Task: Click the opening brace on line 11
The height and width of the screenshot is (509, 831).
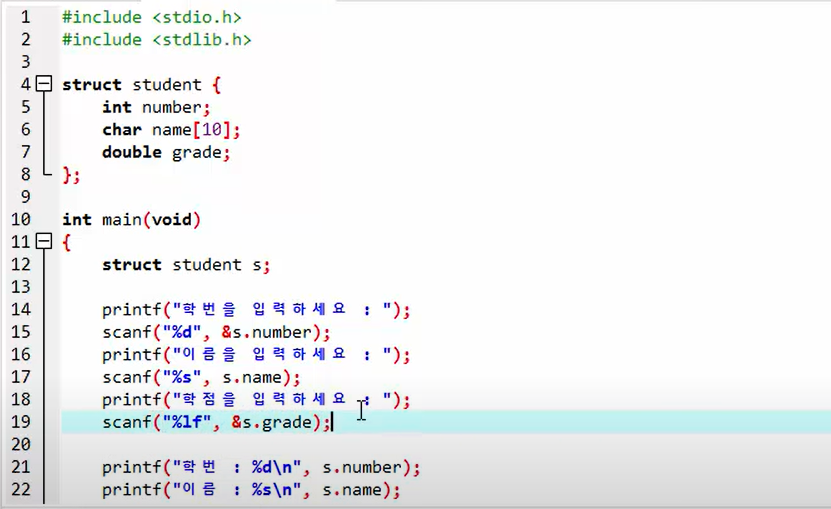Action: 66,242
